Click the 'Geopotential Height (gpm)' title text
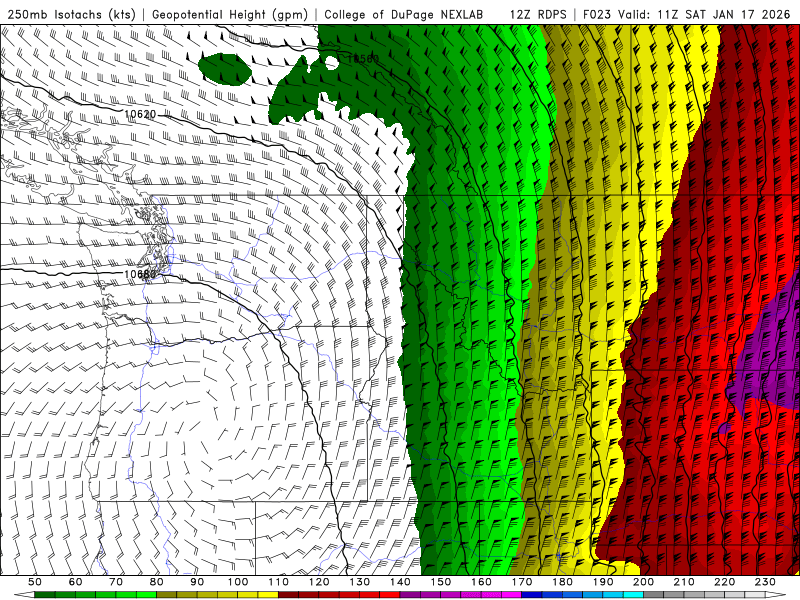This screenshot has height=600, width=800. coord(230,14)
